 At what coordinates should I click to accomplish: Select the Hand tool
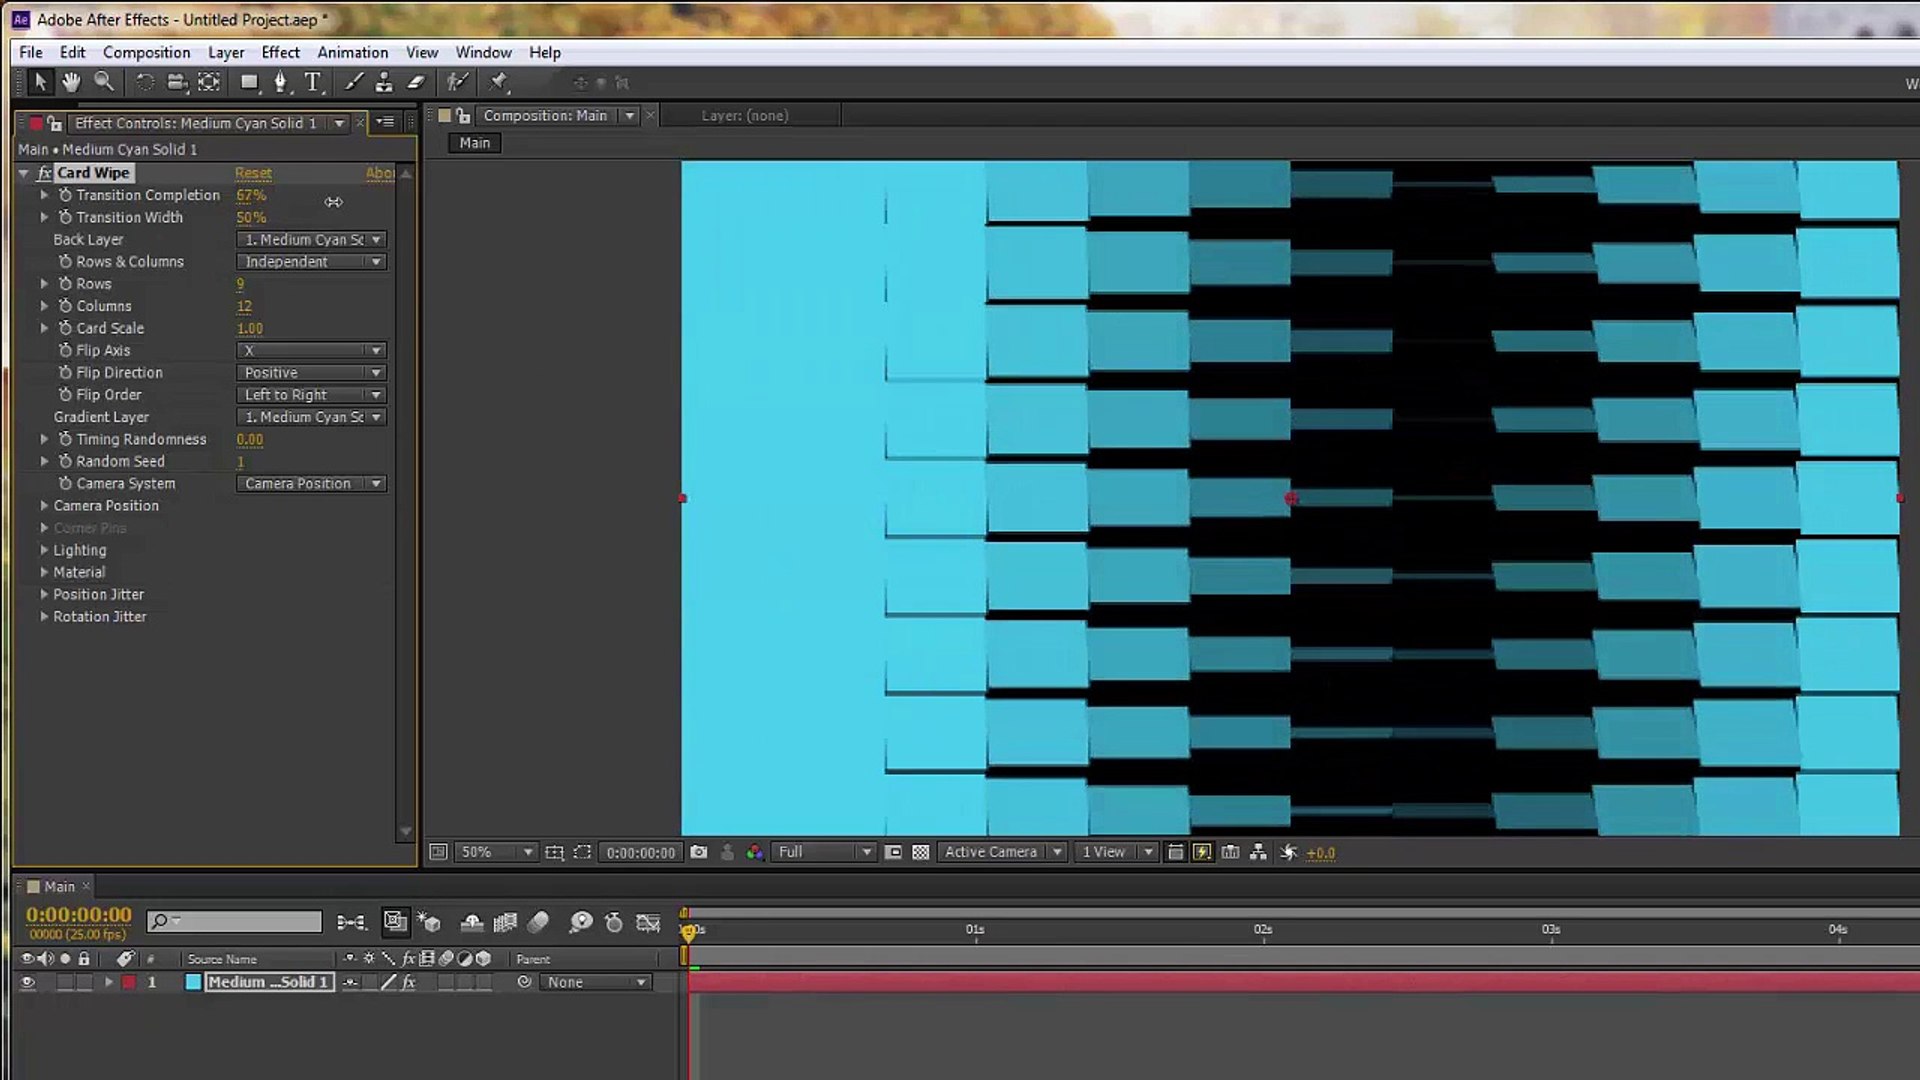coord(71,82)
